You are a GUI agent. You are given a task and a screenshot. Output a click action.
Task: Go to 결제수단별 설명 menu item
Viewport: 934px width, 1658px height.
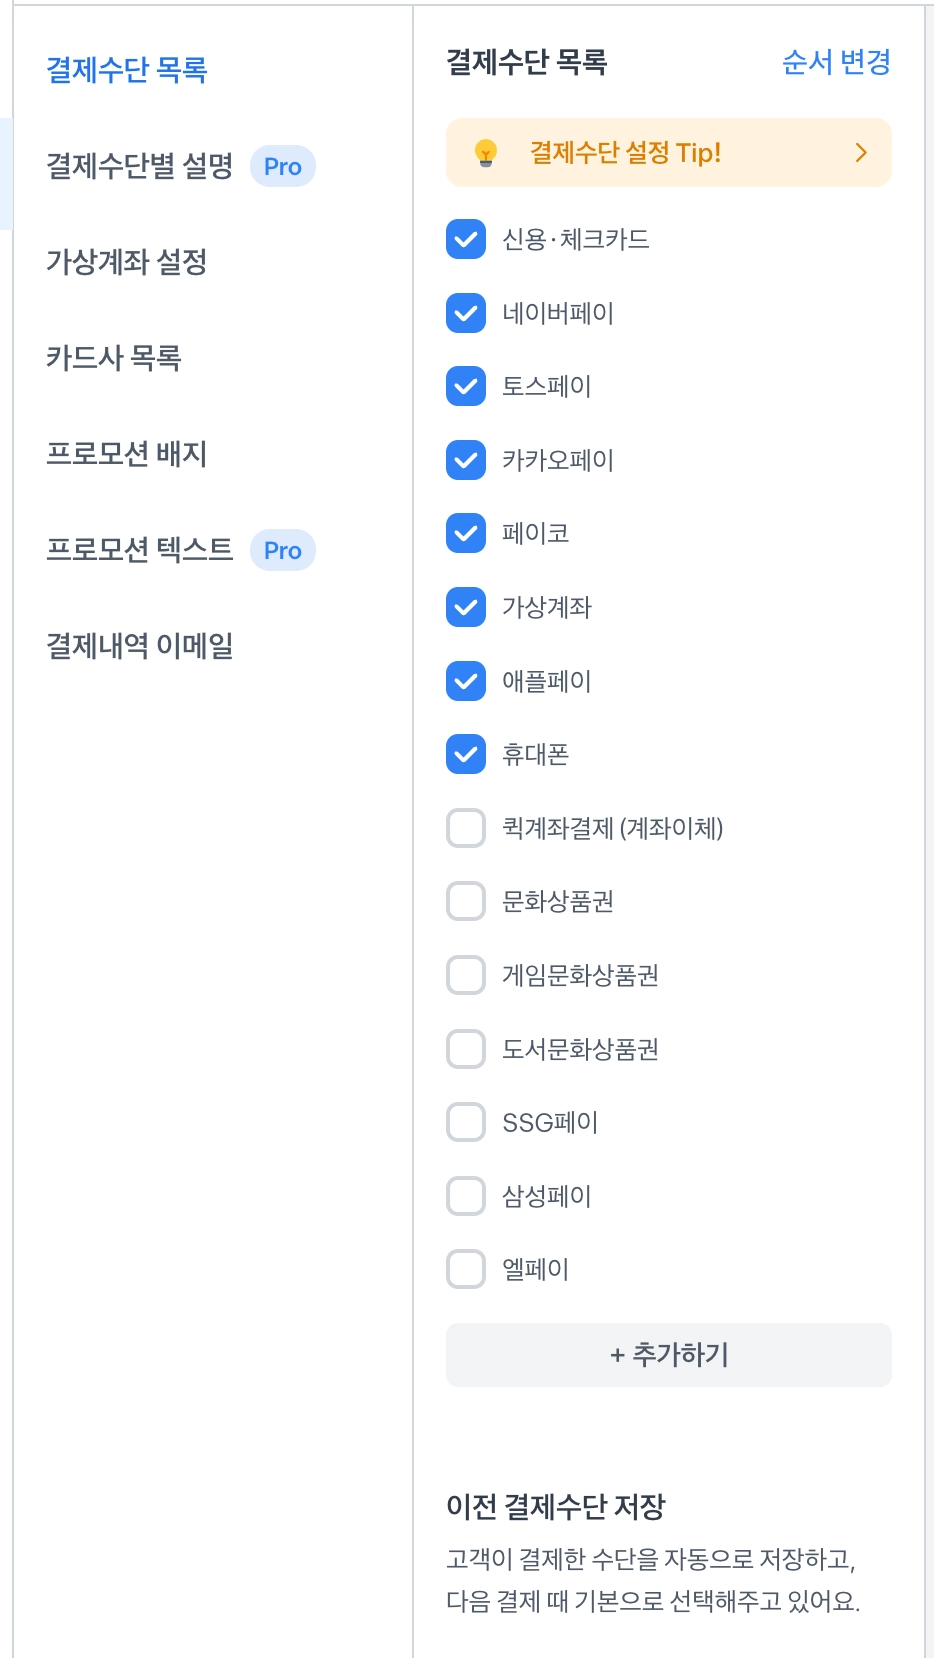(x=140, y=166)
